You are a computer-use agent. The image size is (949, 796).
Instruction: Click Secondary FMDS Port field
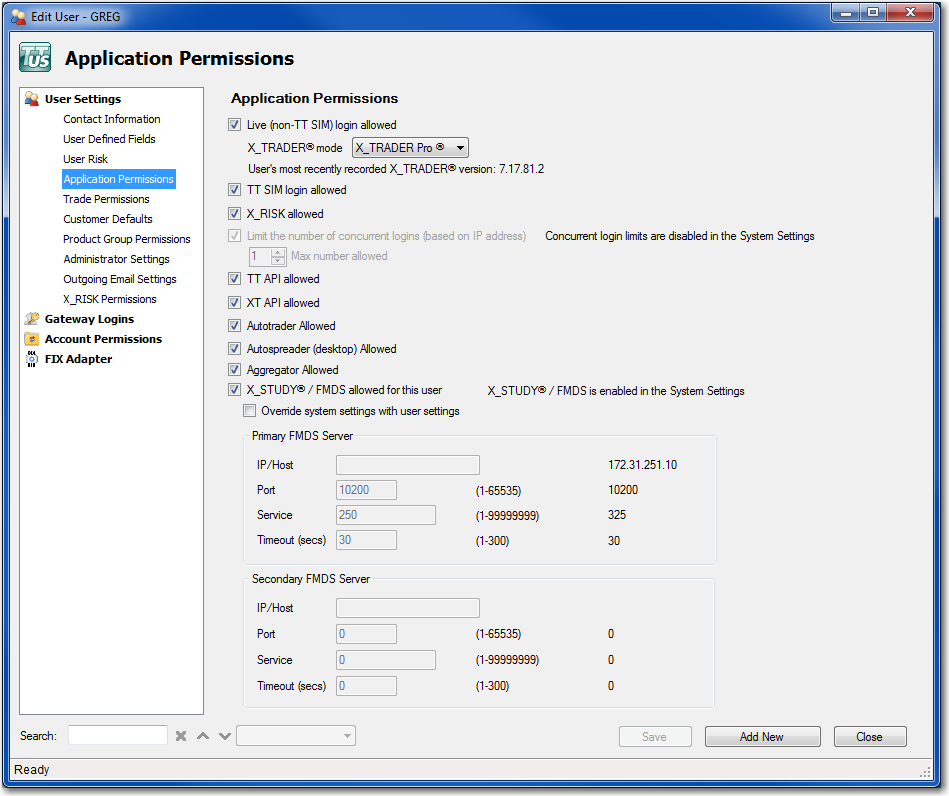tap(367, 634)
